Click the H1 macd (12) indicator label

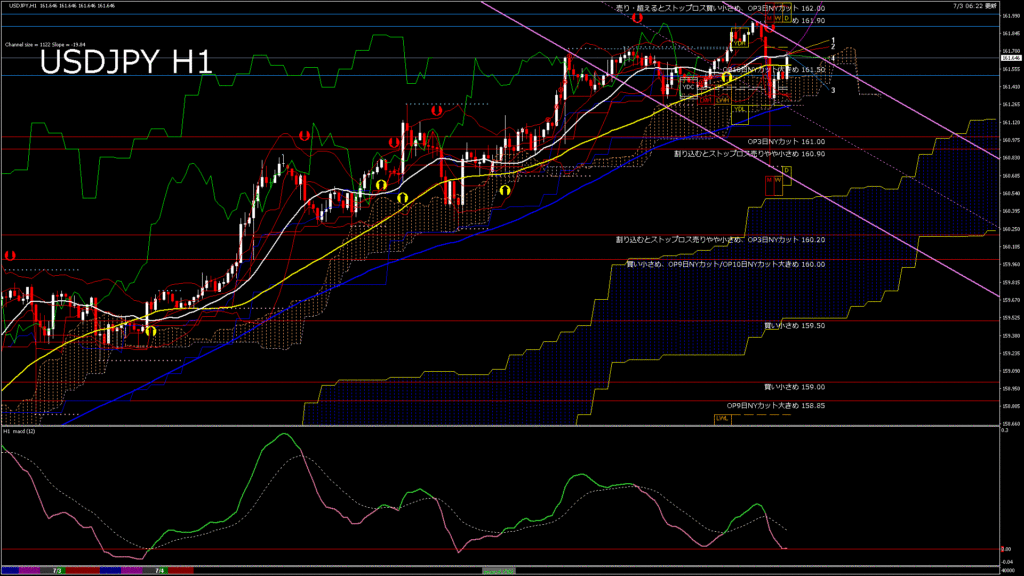point(22,431)
